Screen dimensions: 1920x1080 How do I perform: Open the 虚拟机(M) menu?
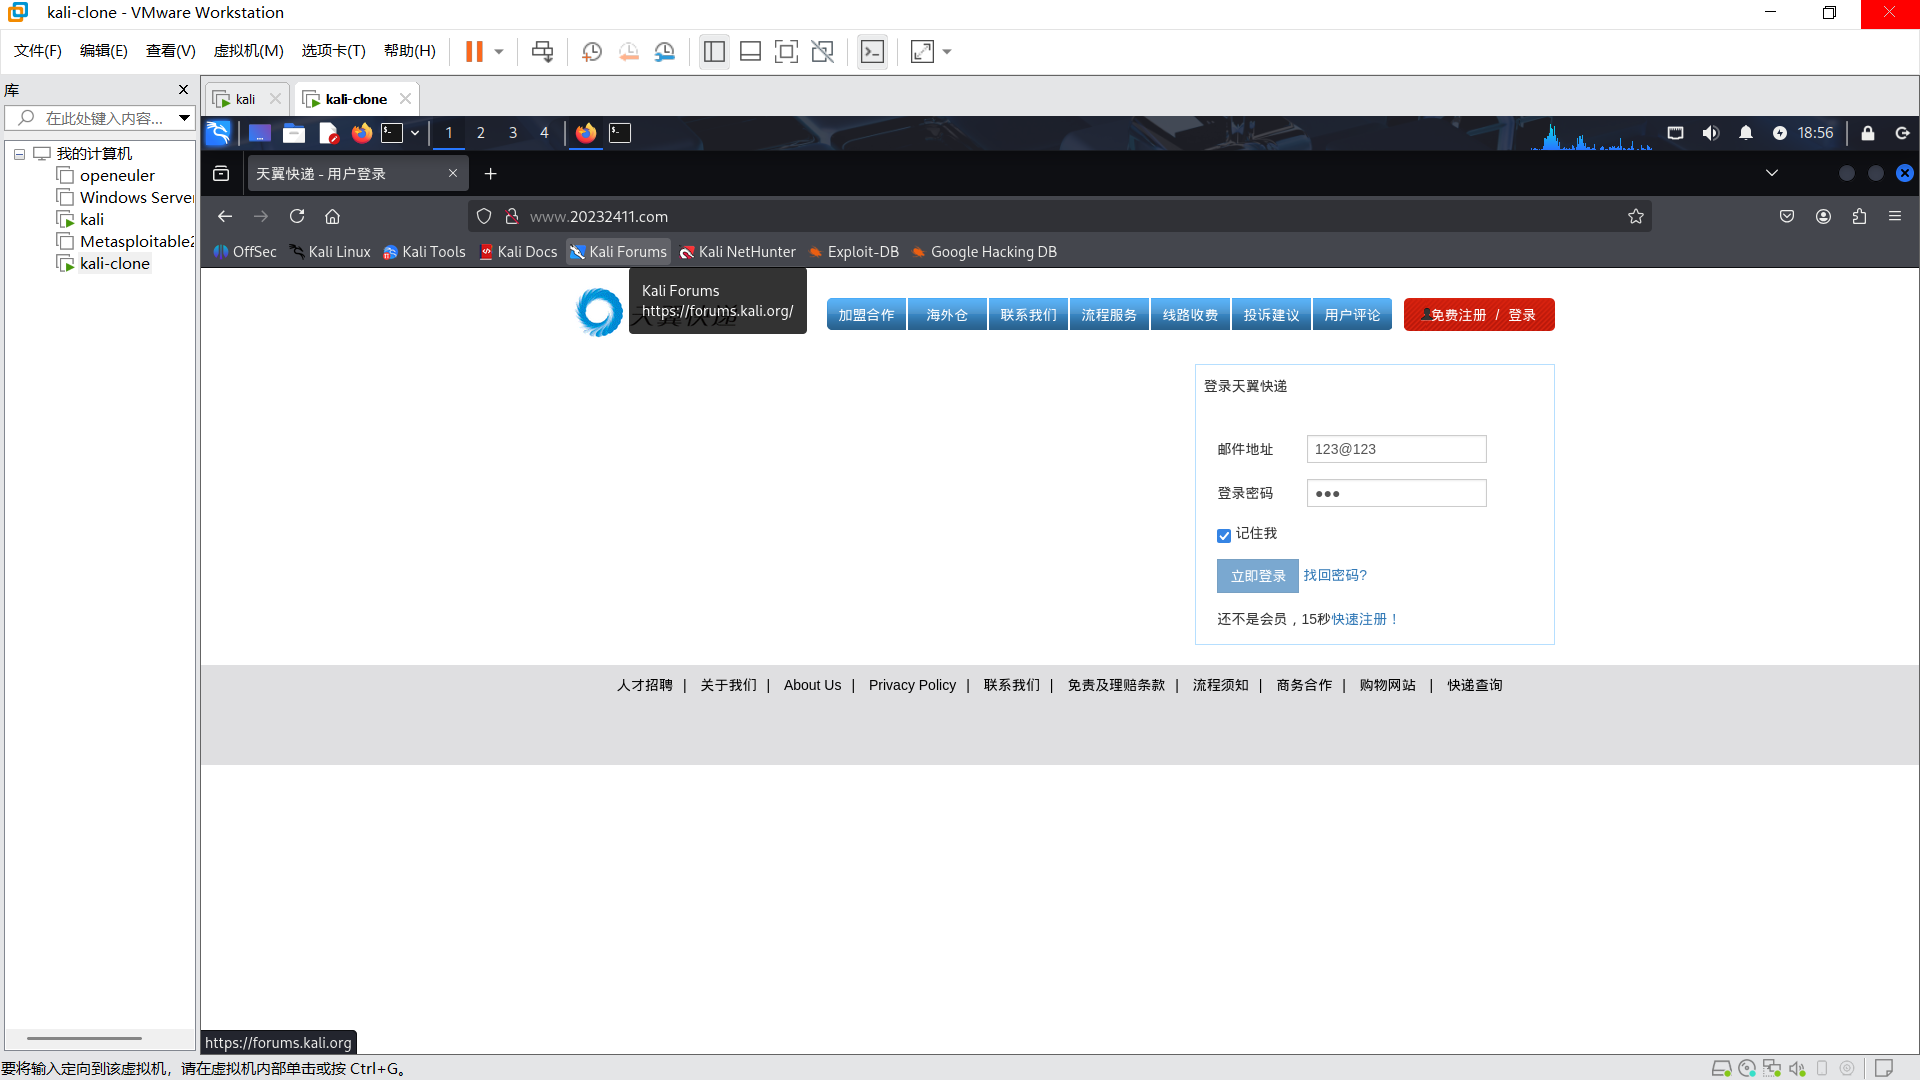tap(248, 51)
